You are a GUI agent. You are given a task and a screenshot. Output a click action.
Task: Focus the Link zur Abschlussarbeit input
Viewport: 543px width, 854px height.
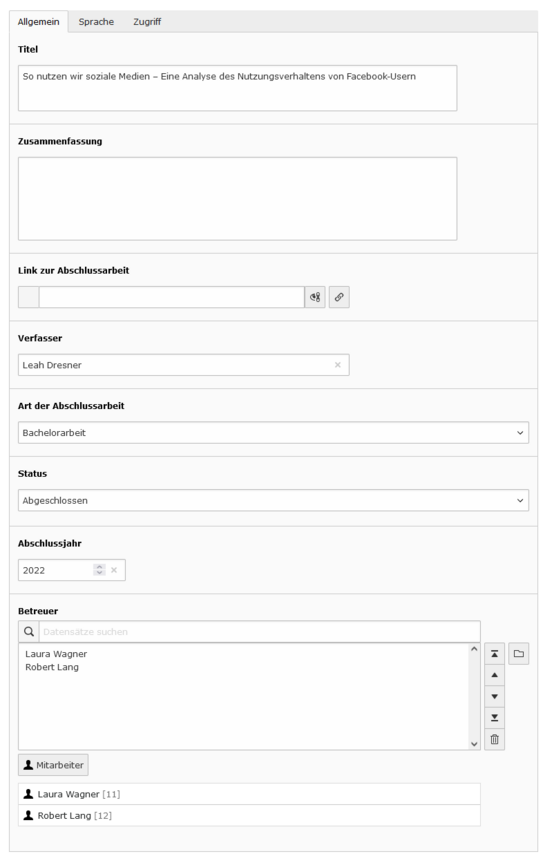click(x=172, y=297)
